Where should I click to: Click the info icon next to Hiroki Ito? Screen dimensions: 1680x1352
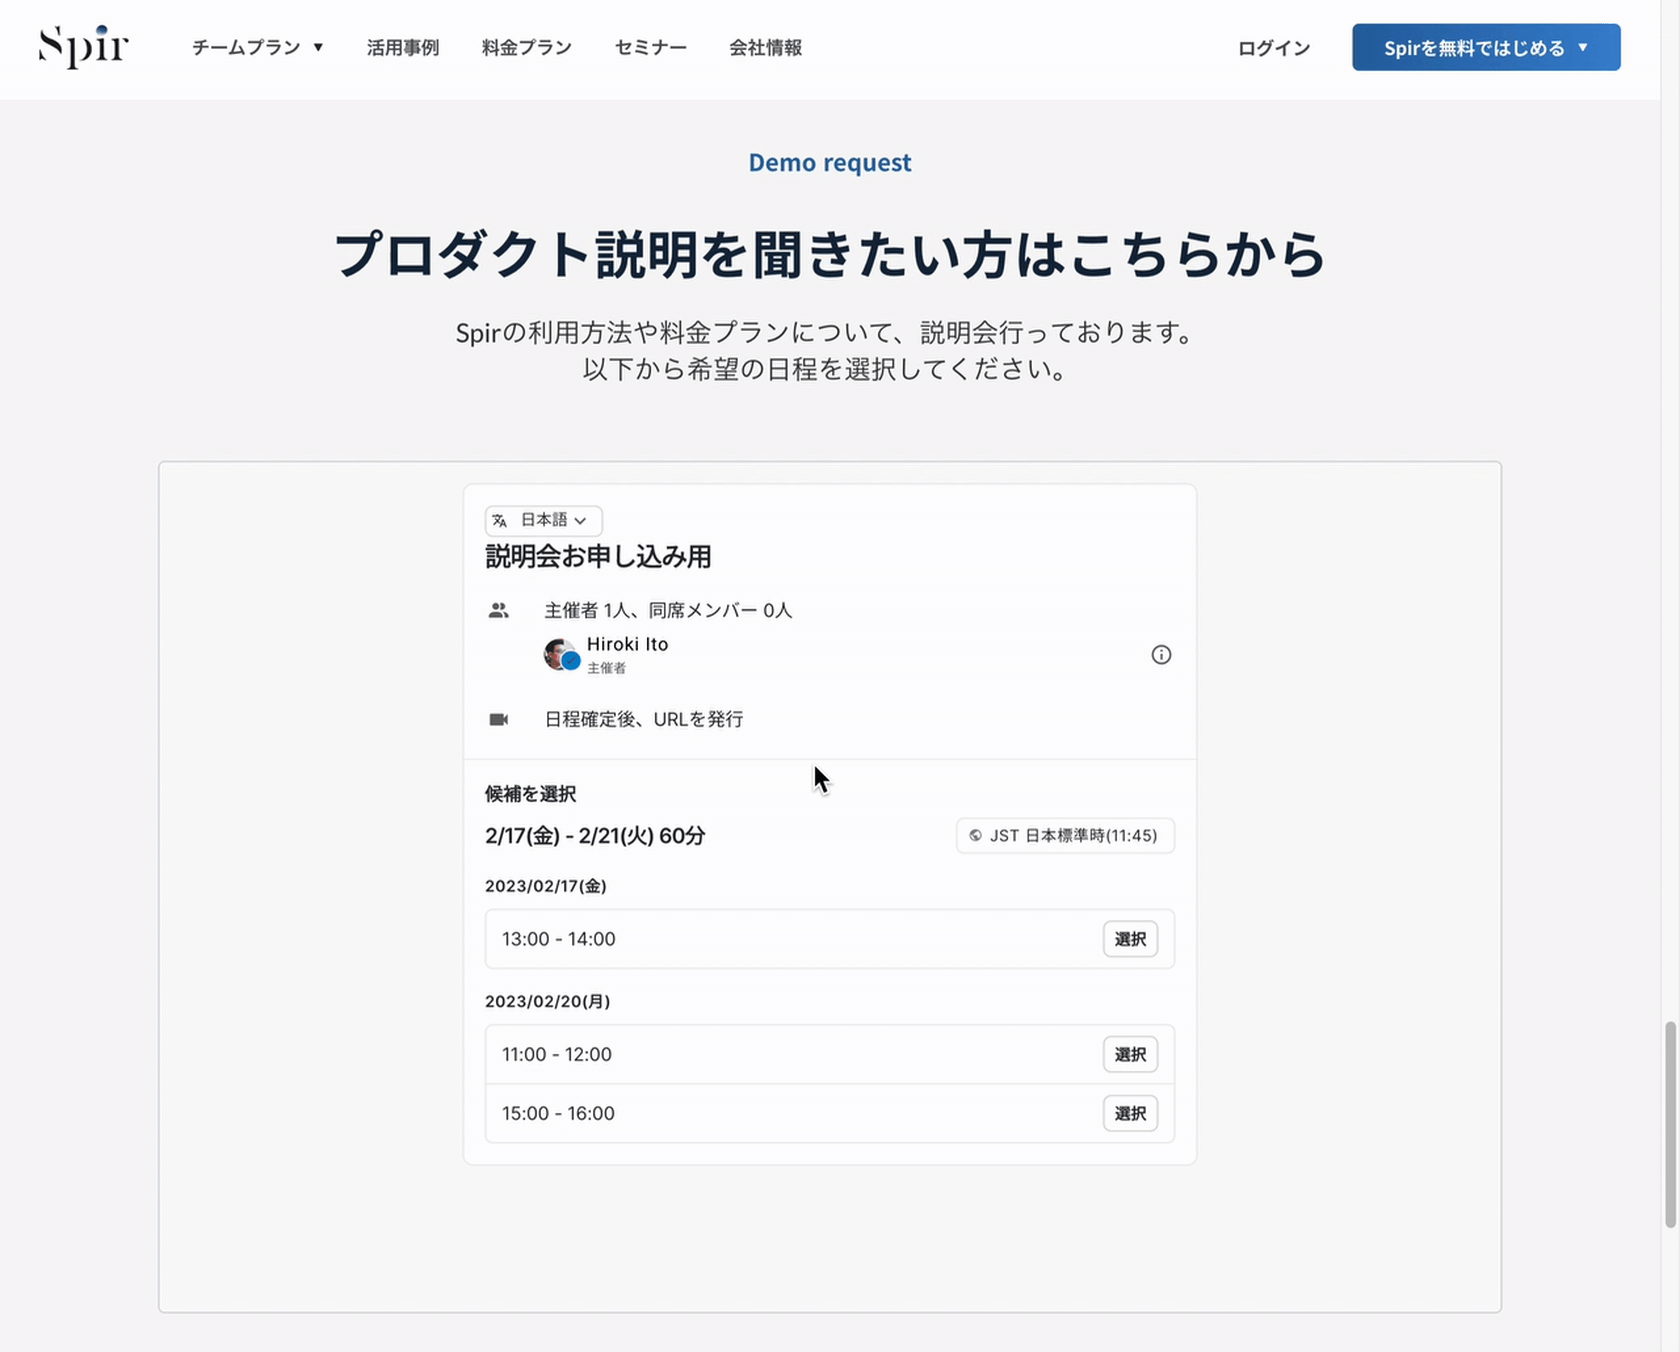tap(1161, 655)
